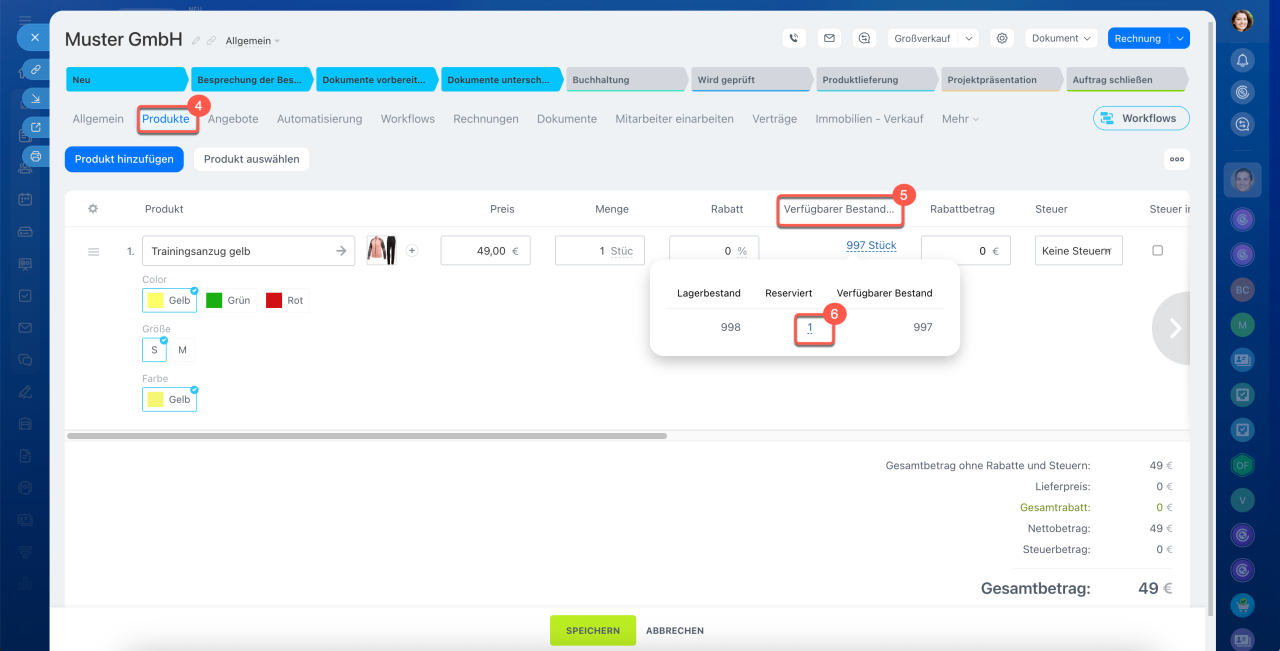The image size is (1280, 651).
Task: Close the deal panel with X icon
Action: [34, 37]
